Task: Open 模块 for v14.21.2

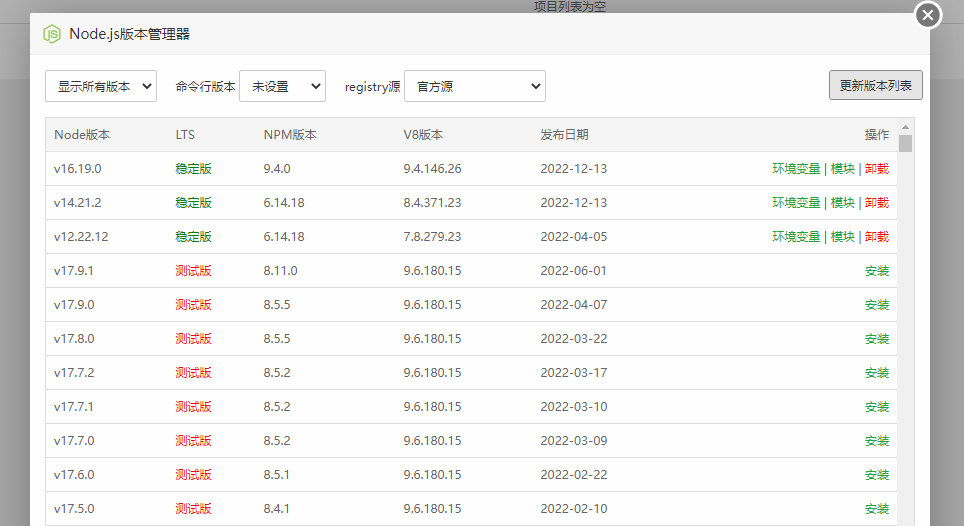Action: 842,202
